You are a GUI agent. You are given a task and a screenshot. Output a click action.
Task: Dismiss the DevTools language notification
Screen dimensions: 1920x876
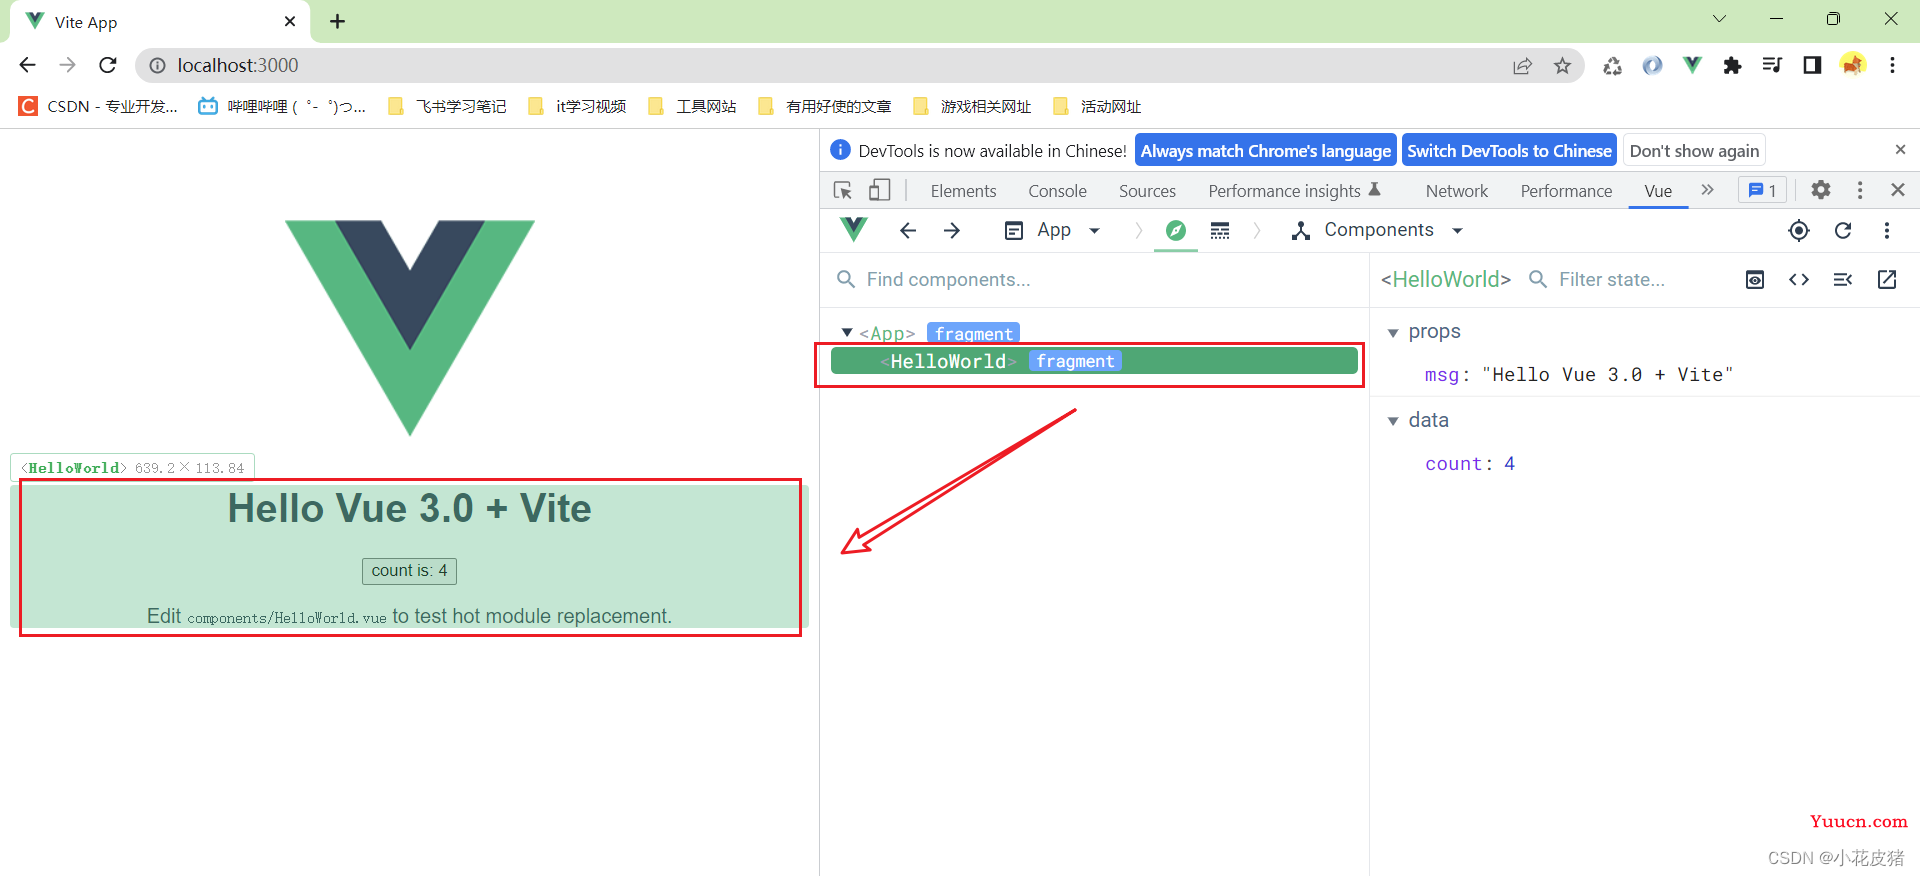point(1900,150)
